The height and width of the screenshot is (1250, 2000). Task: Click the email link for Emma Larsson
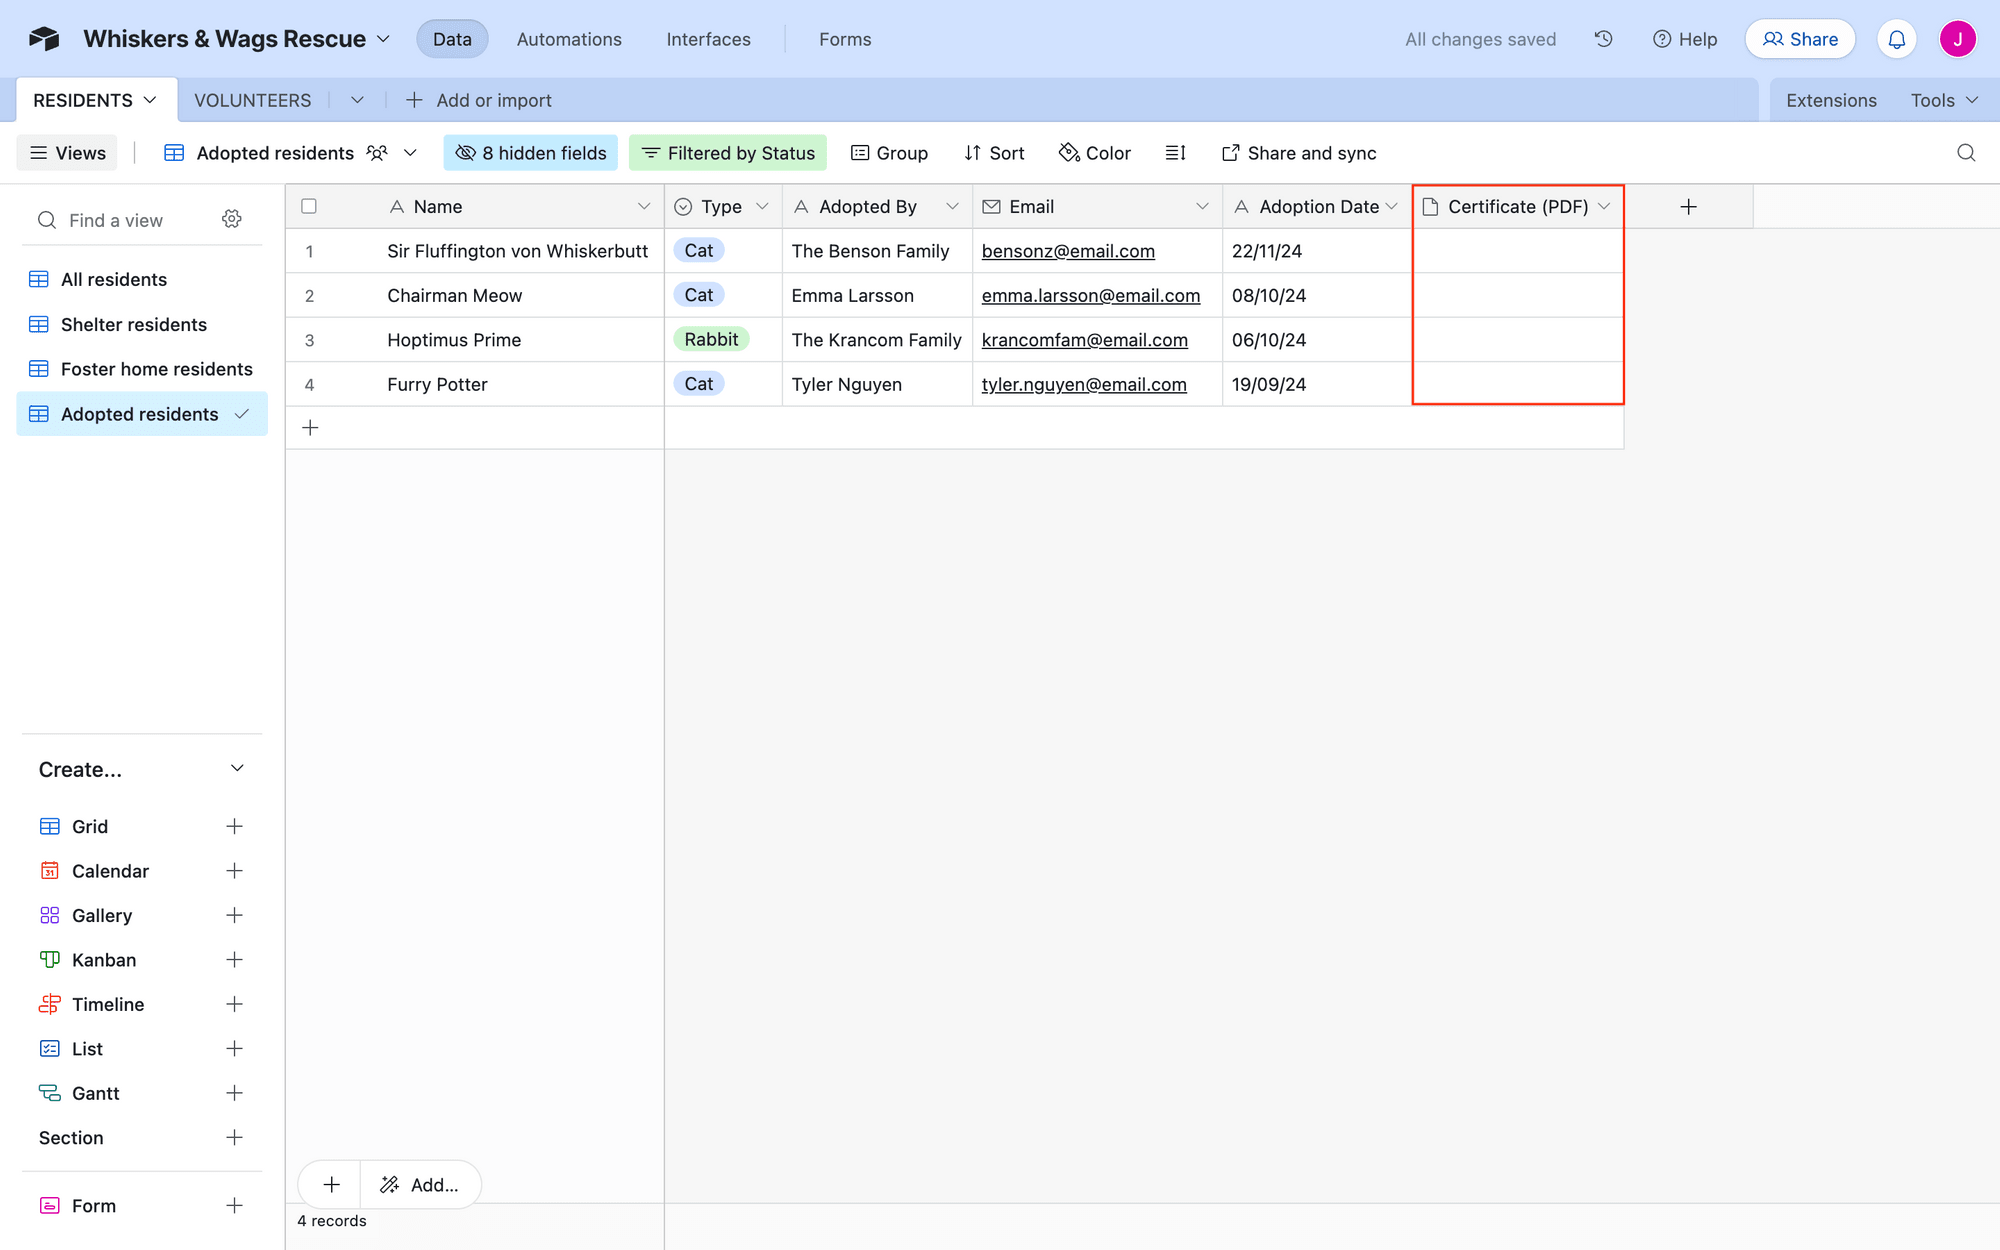(1090, 295)
